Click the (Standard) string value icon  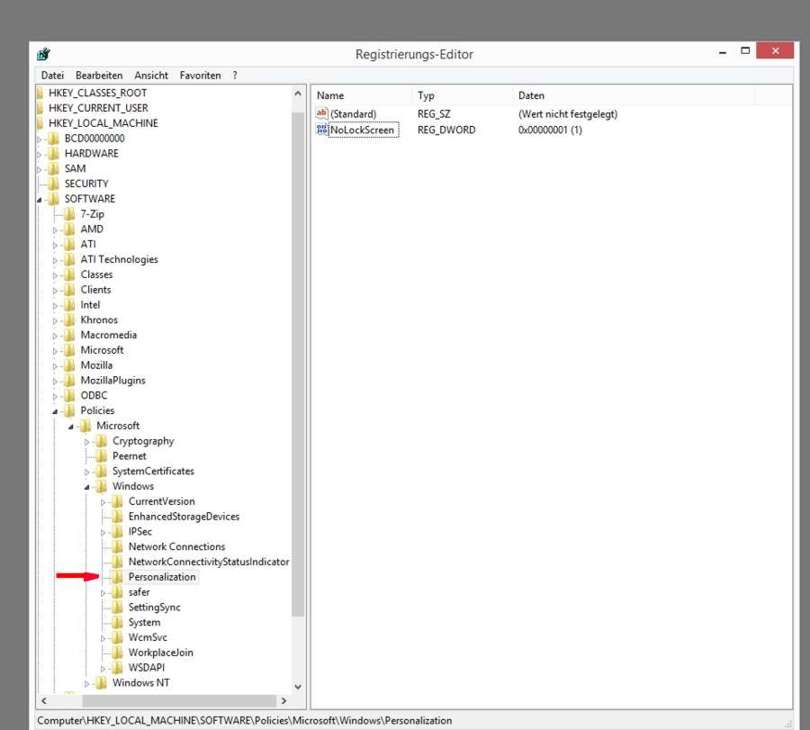click(x=322, y=113)
